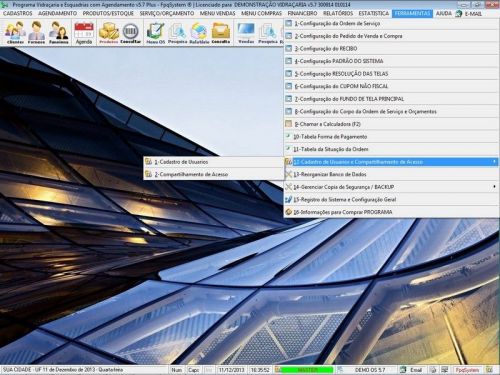Select 1-Configuração da Ordem de Serviço
Image resolution: width=500 pixels, height=375 pixels.
click(x=391, y=24)
